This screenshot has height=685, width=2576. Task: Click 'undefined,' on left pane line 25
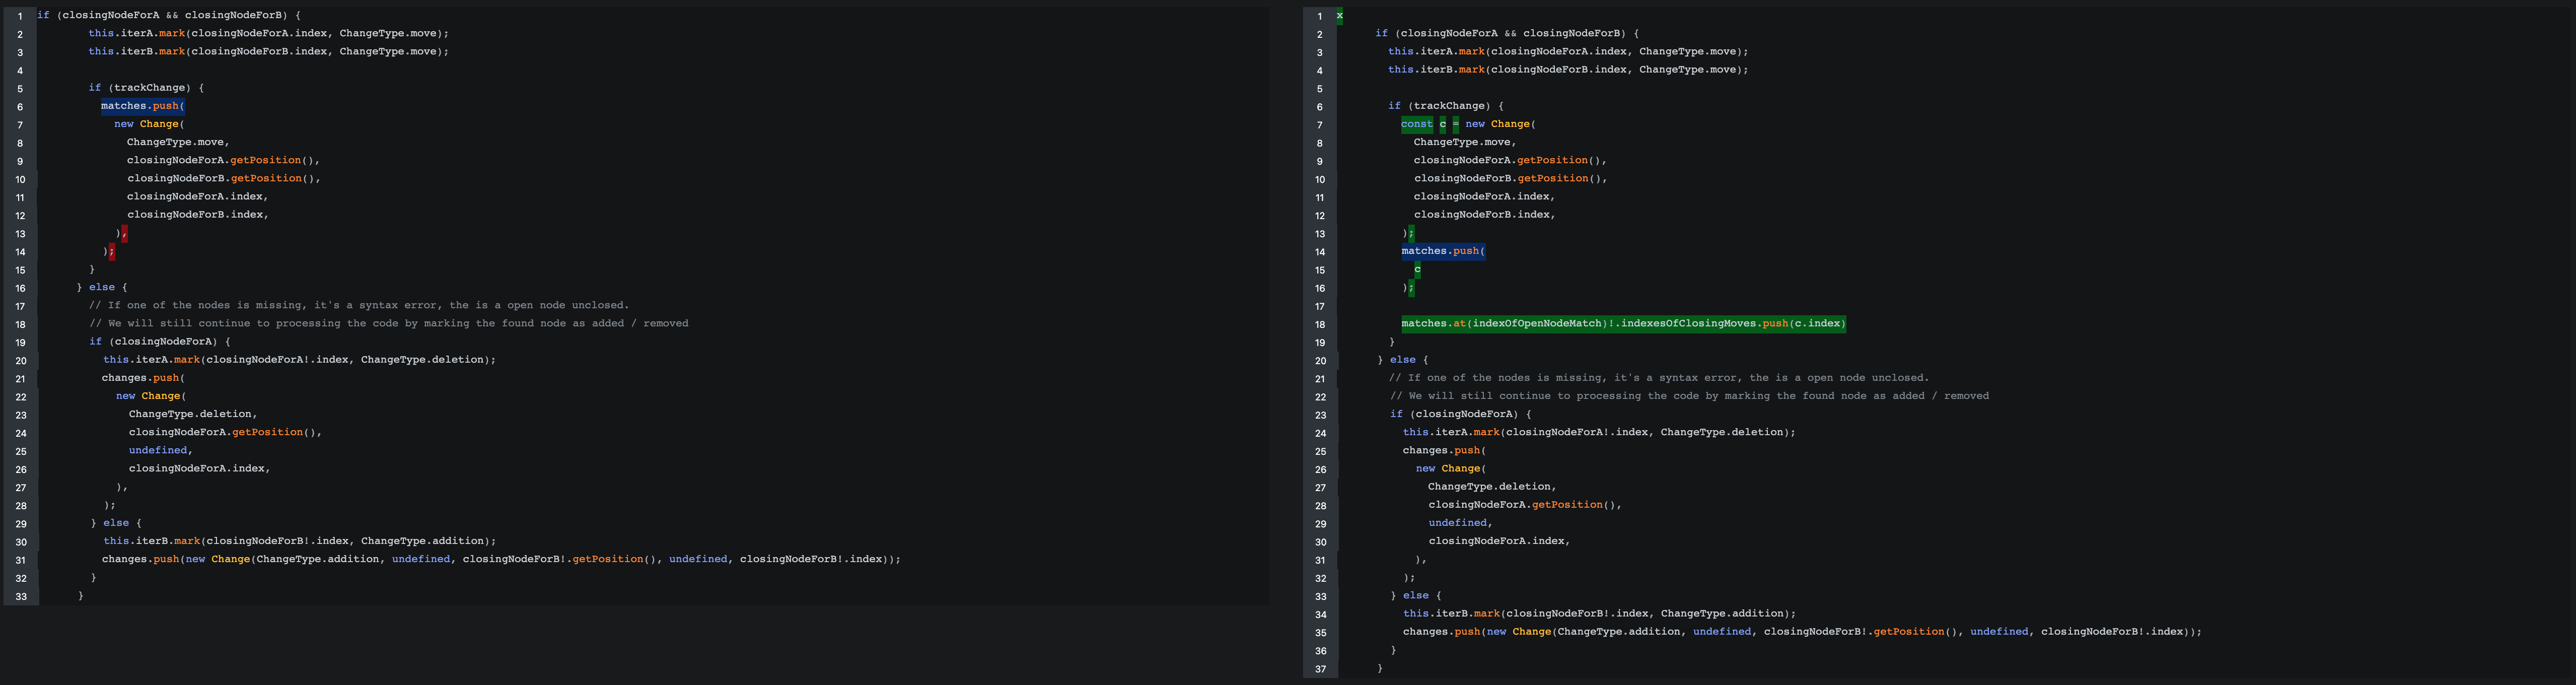click(161, 450)
